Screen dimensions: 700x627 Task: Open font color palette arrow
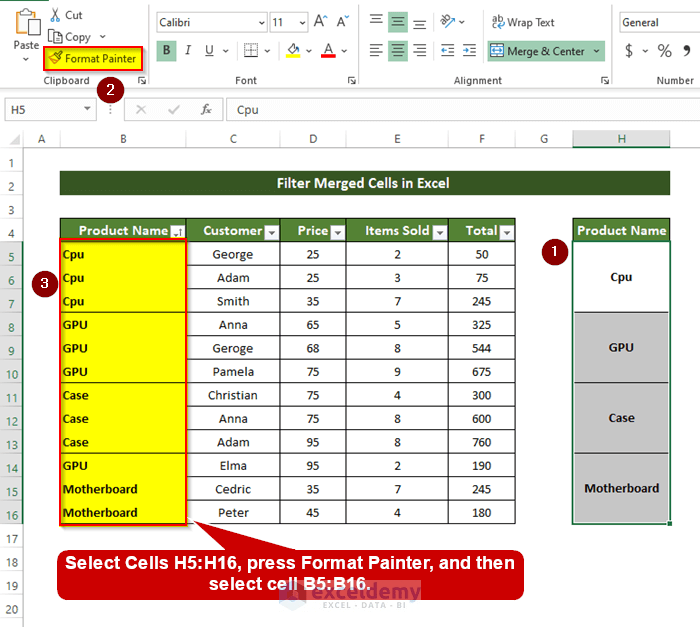344,51
